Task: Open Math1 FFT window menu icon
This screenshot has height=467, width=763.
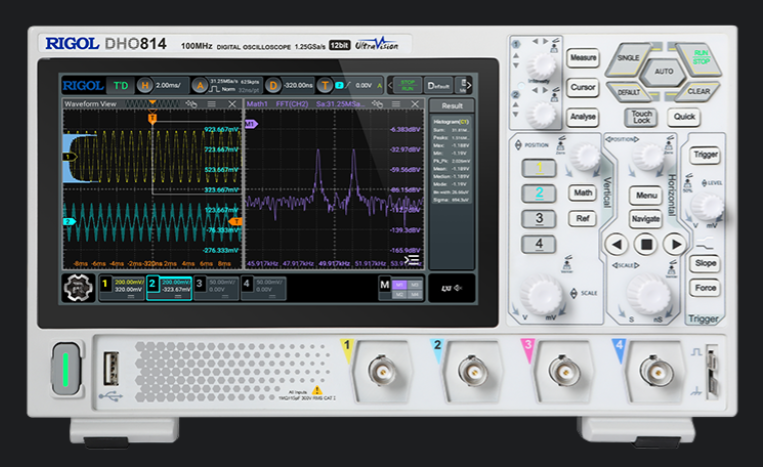Action: pos(396,104)
